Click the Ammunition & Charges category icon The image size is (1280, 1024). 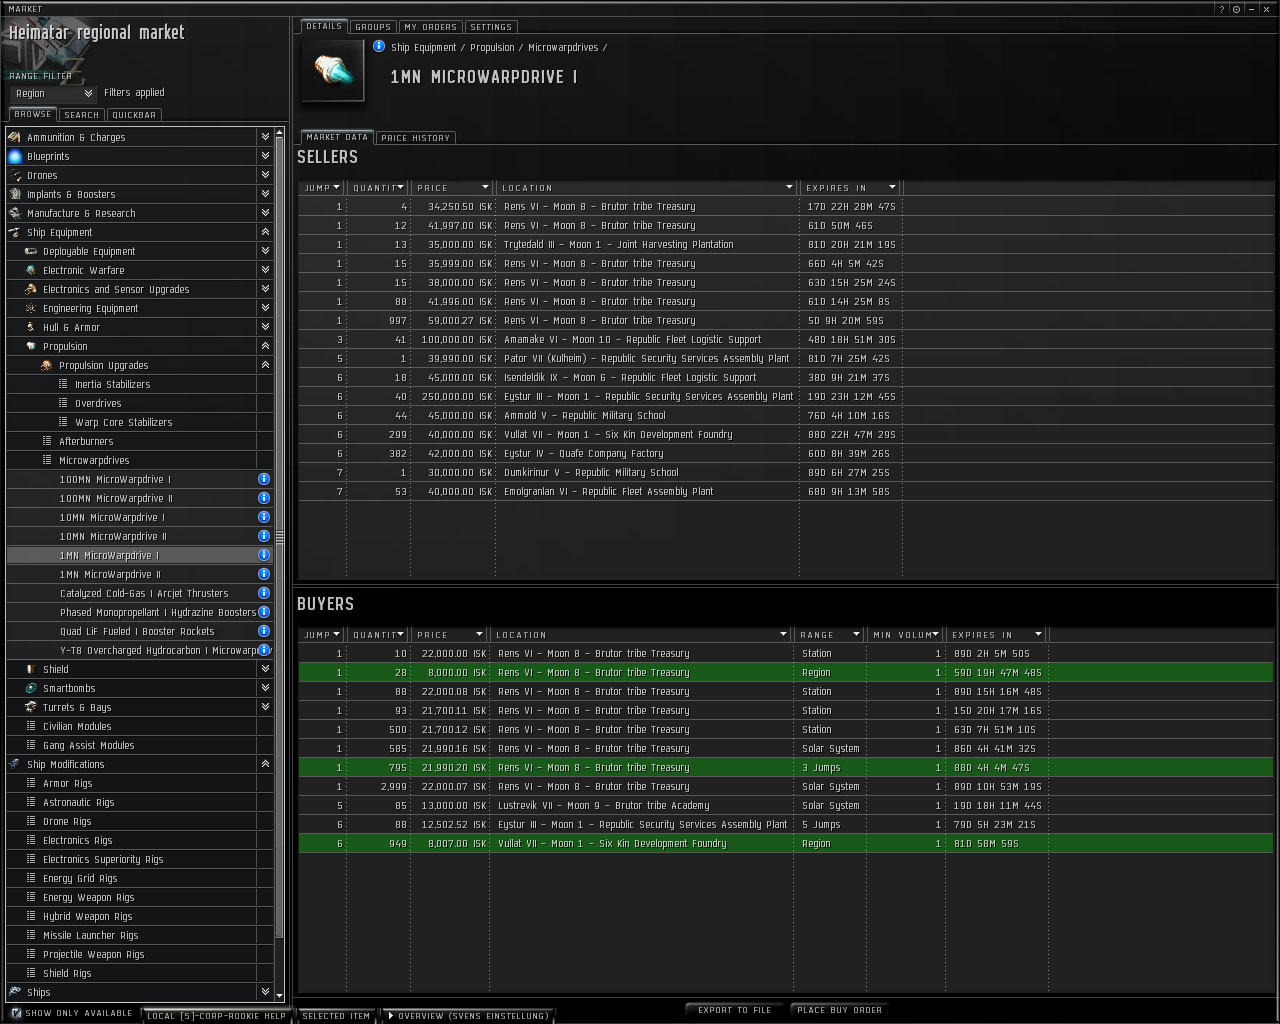tap(15, 137)
